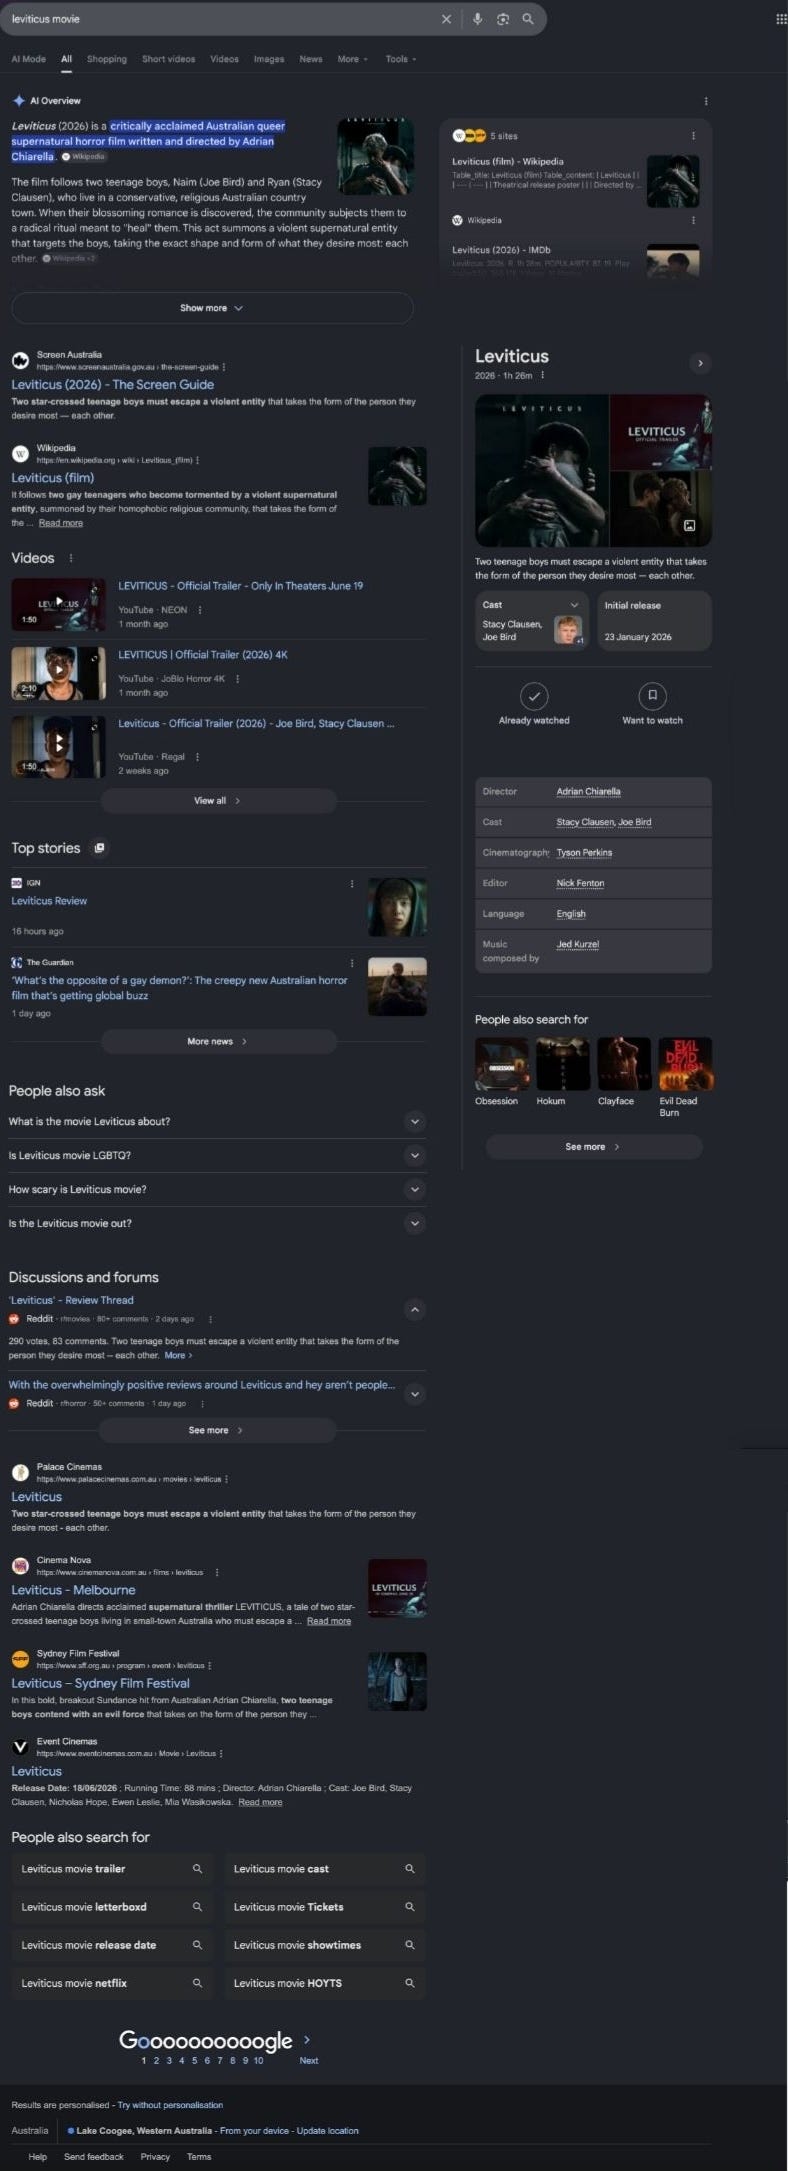788x2171 pixels.
Task: Clear the search box text
Action: click(446, 19)
